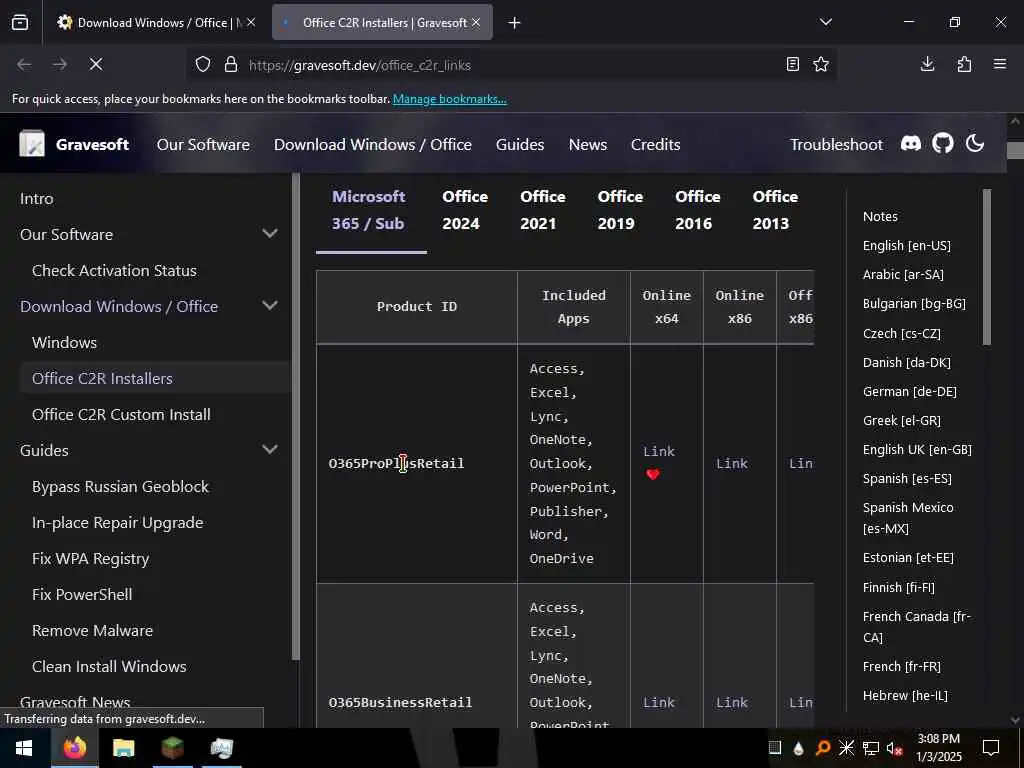1024x768 pixels.
Task: Open Windows Start menu
Action: pos(24,748)
